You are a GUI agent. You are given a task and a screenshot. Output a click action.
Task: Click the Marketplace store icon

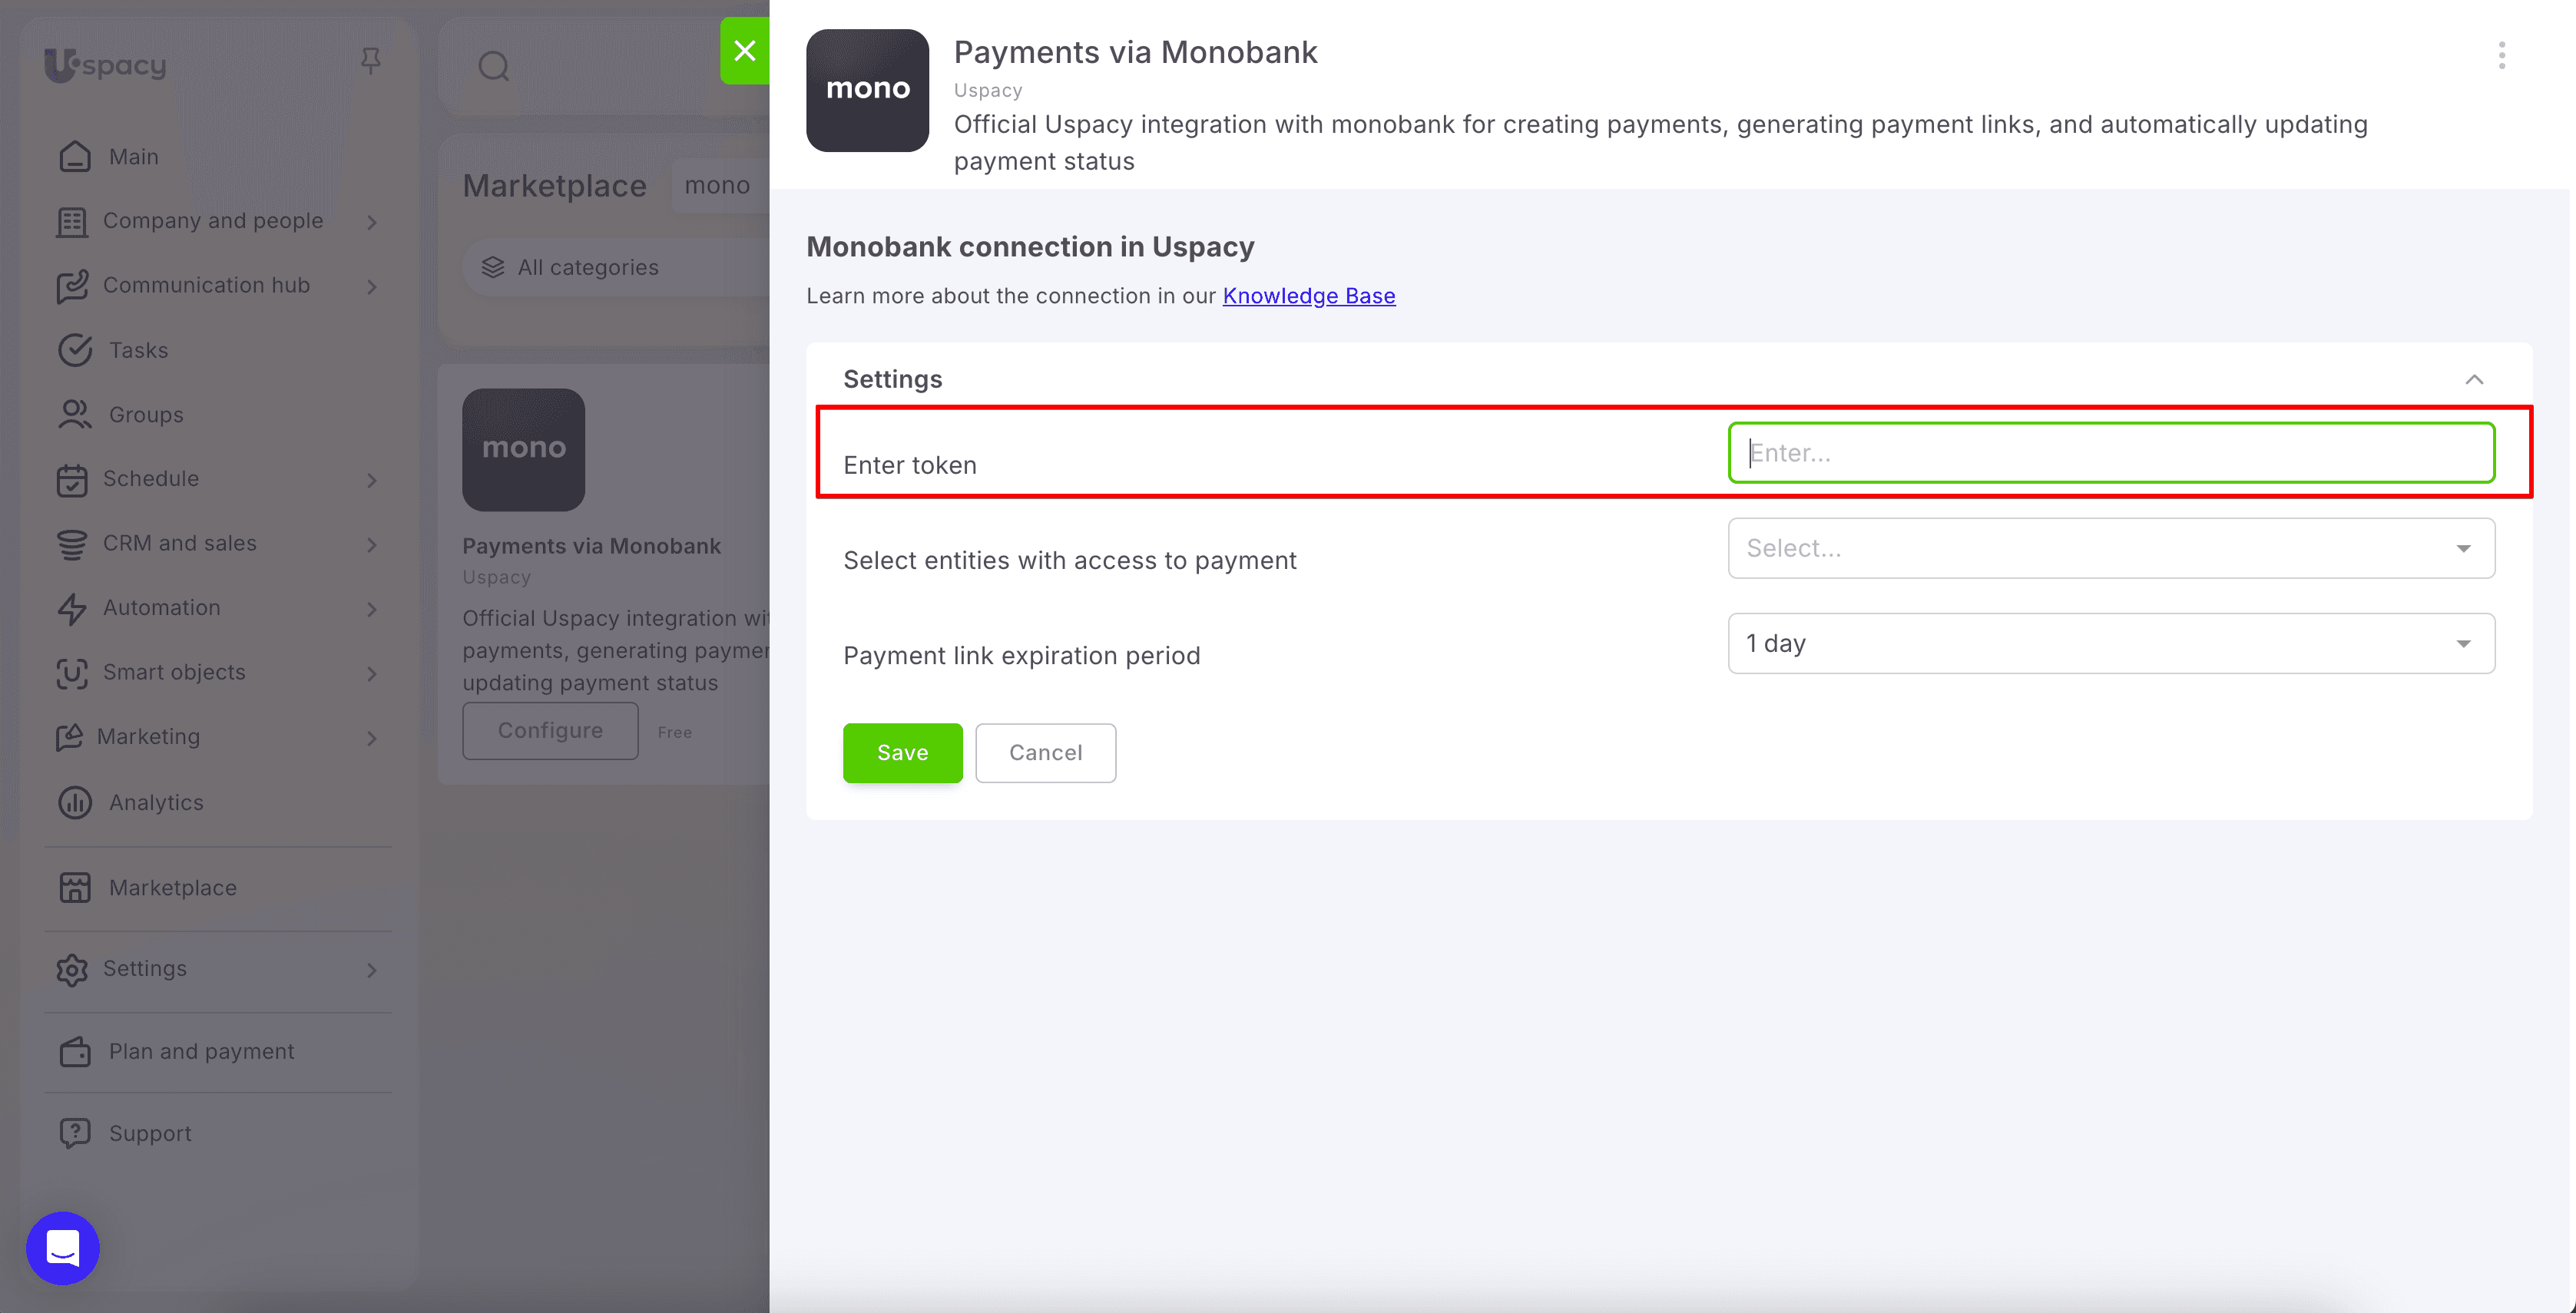pos(75,887)
